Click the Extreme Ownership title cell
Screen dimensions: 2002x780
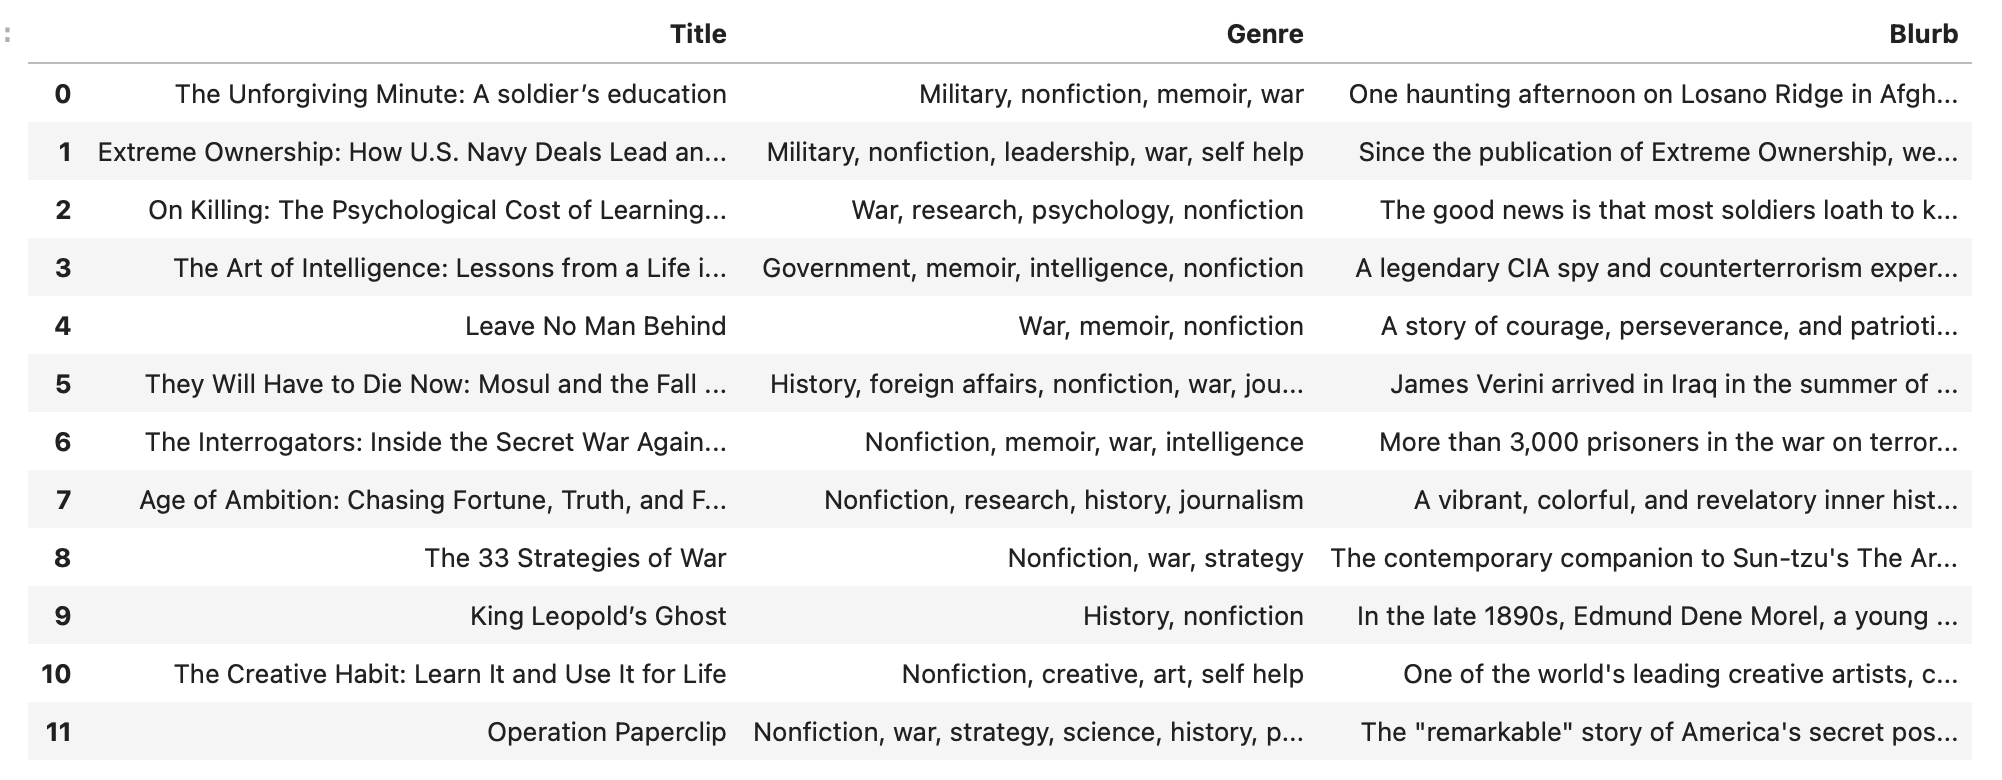pyautogui.click(x=412, y=152)
